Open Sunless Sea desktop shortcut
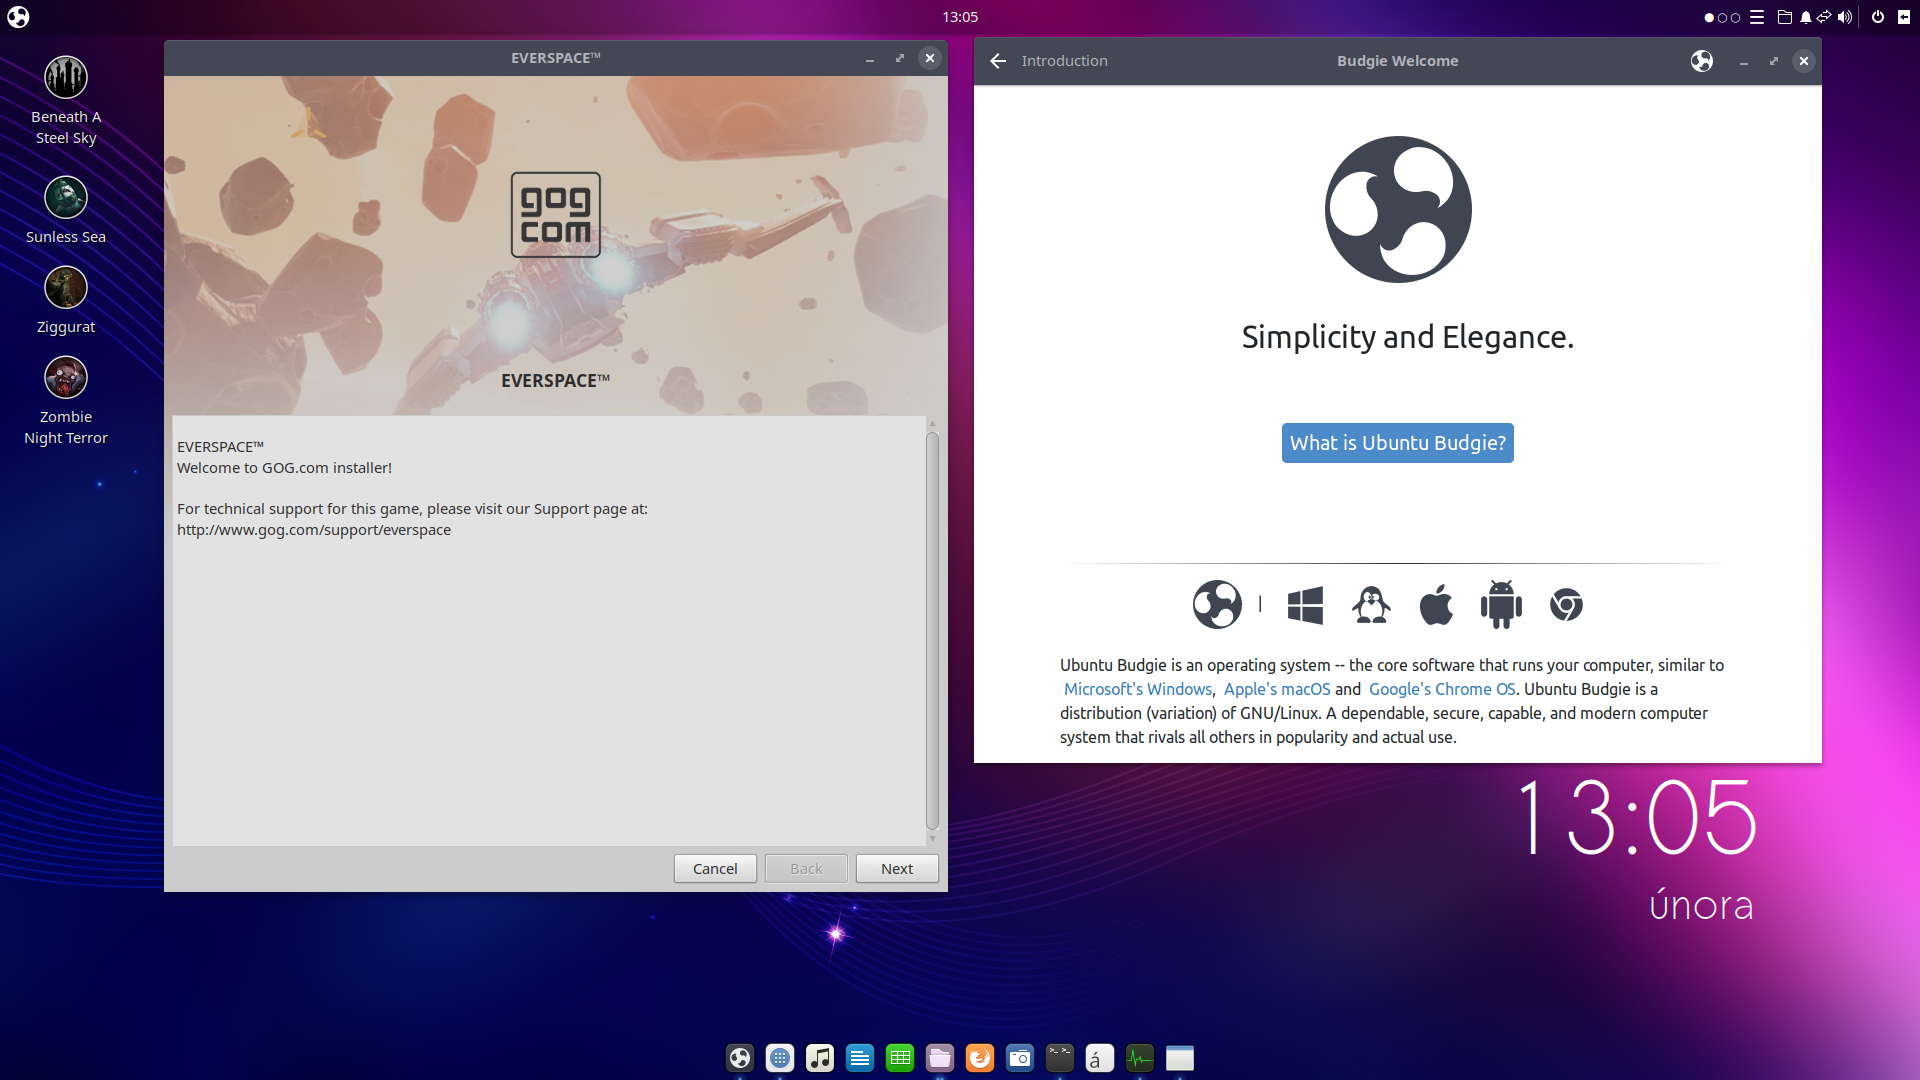The image size is (1920, 1080). (x=66, y=198)
